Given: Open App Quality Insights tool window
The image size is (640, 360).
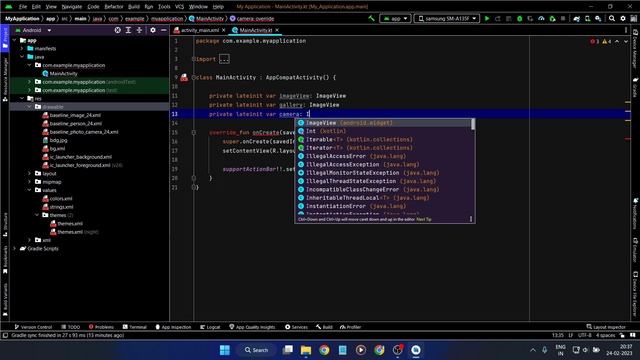Looking at the screenshot, I should (252, 327).
